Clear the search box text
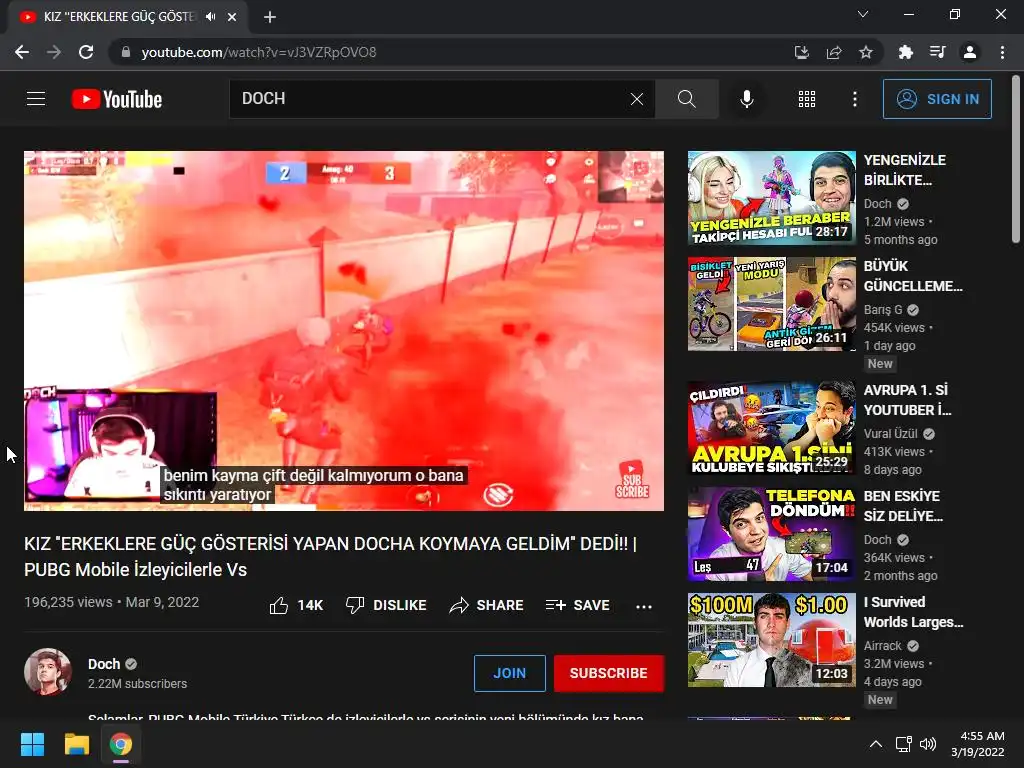The width and height of the screenshot is (1024, 768). (637, 99)
